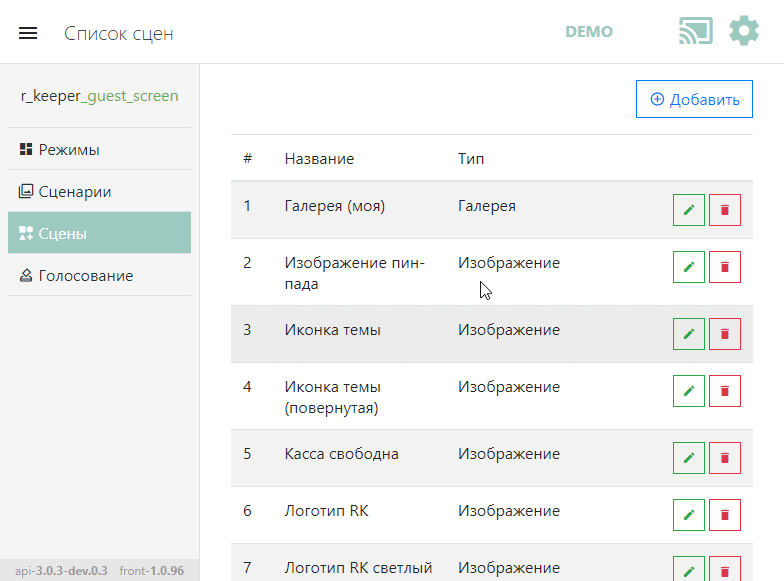Image resolution: width=784 pixels, height=581 pixels.
Task: Select the Логотип RK светлый row
Action: (x=358, y=567)
